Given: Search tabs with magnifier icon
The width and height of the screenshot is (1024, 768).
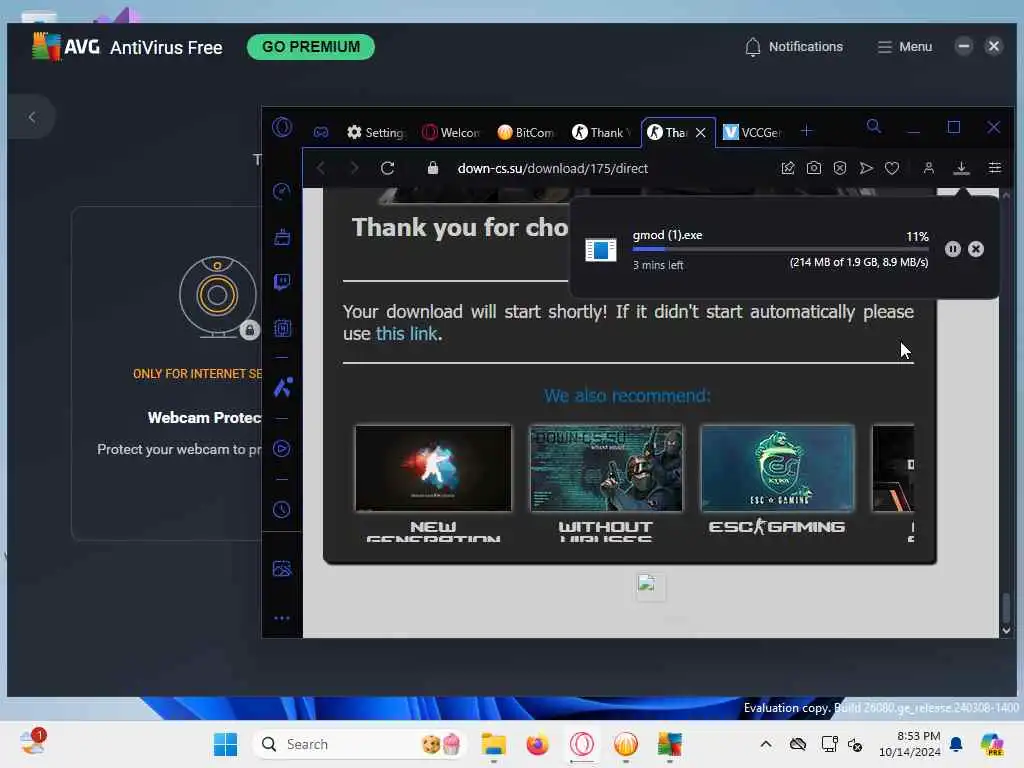Looking at the screenshot, I should (x=874, y=127).
